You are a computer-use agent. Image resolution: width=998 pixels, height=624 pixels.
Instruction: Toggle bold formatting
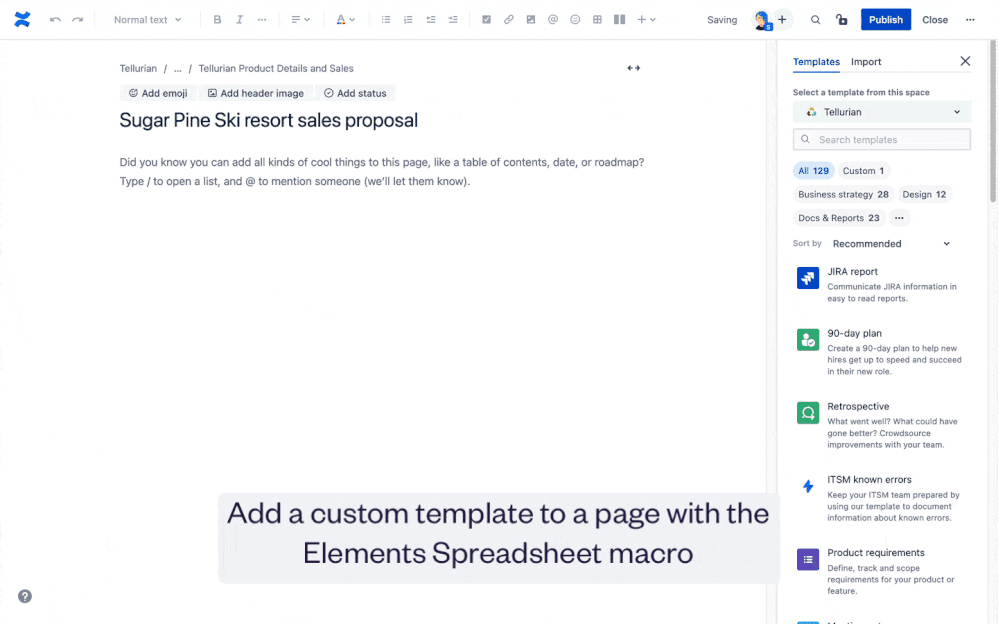pos(217,19)
